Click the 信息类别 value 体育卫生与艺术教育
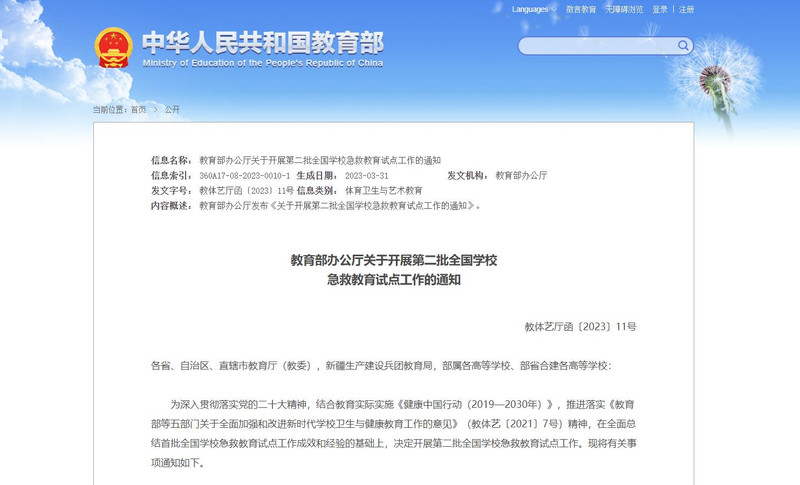This screenshot has height=485, width=800. point(384,191)
